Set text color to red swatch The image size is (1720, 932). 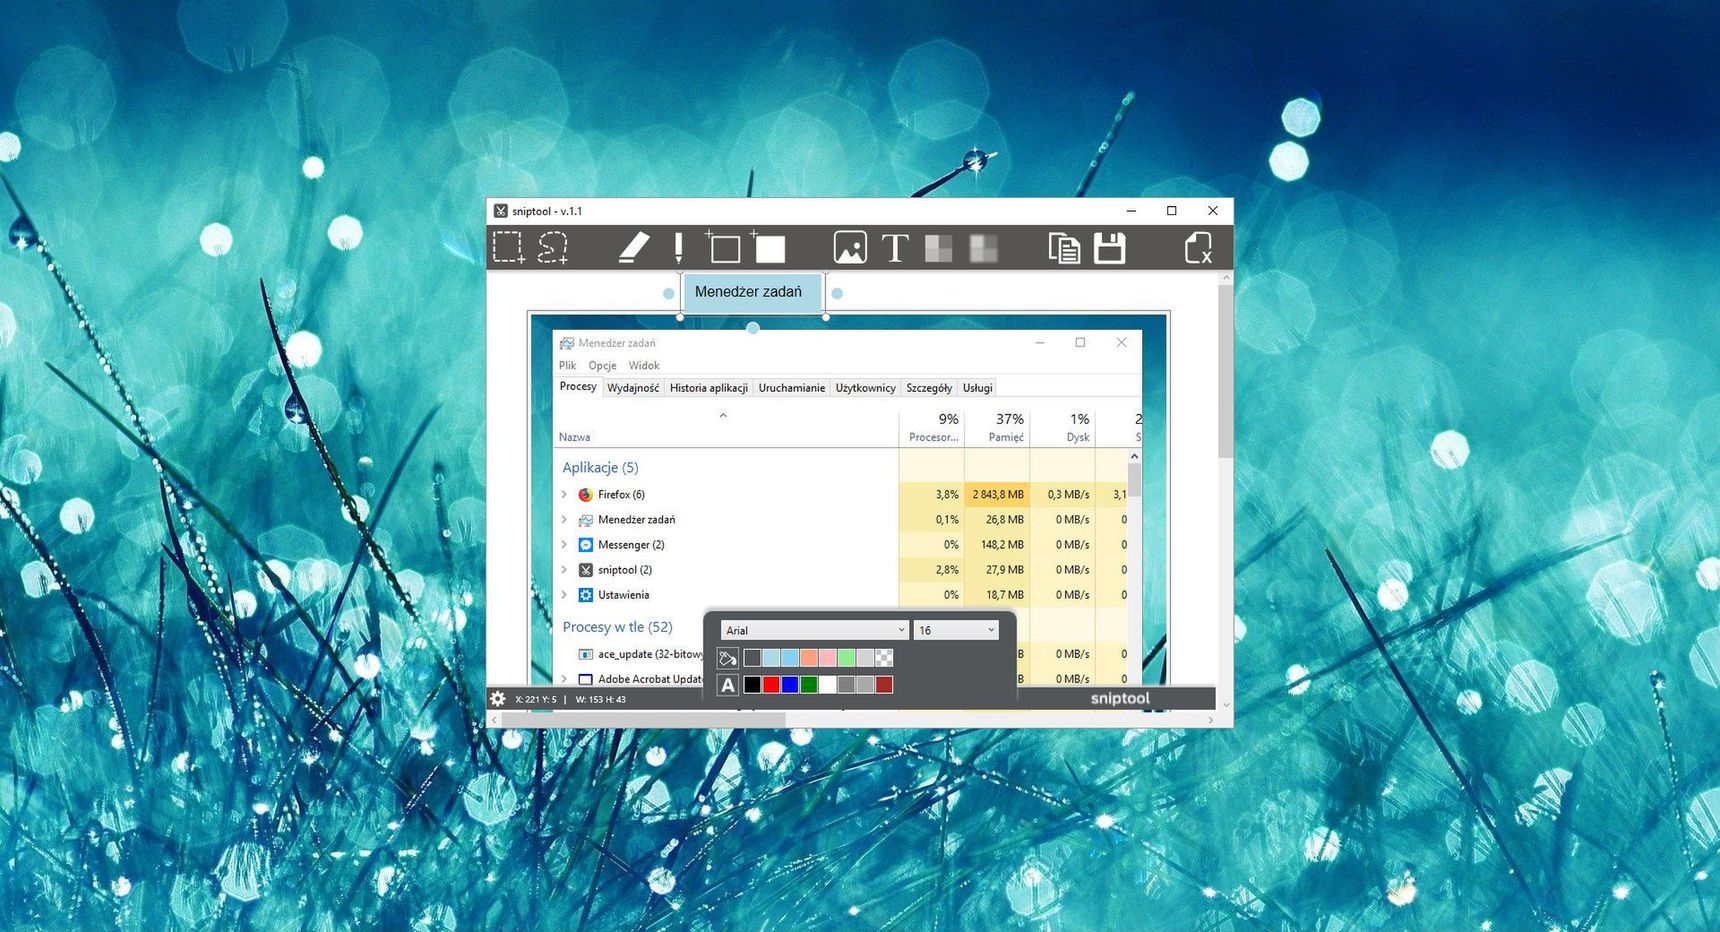coord(771,685)
